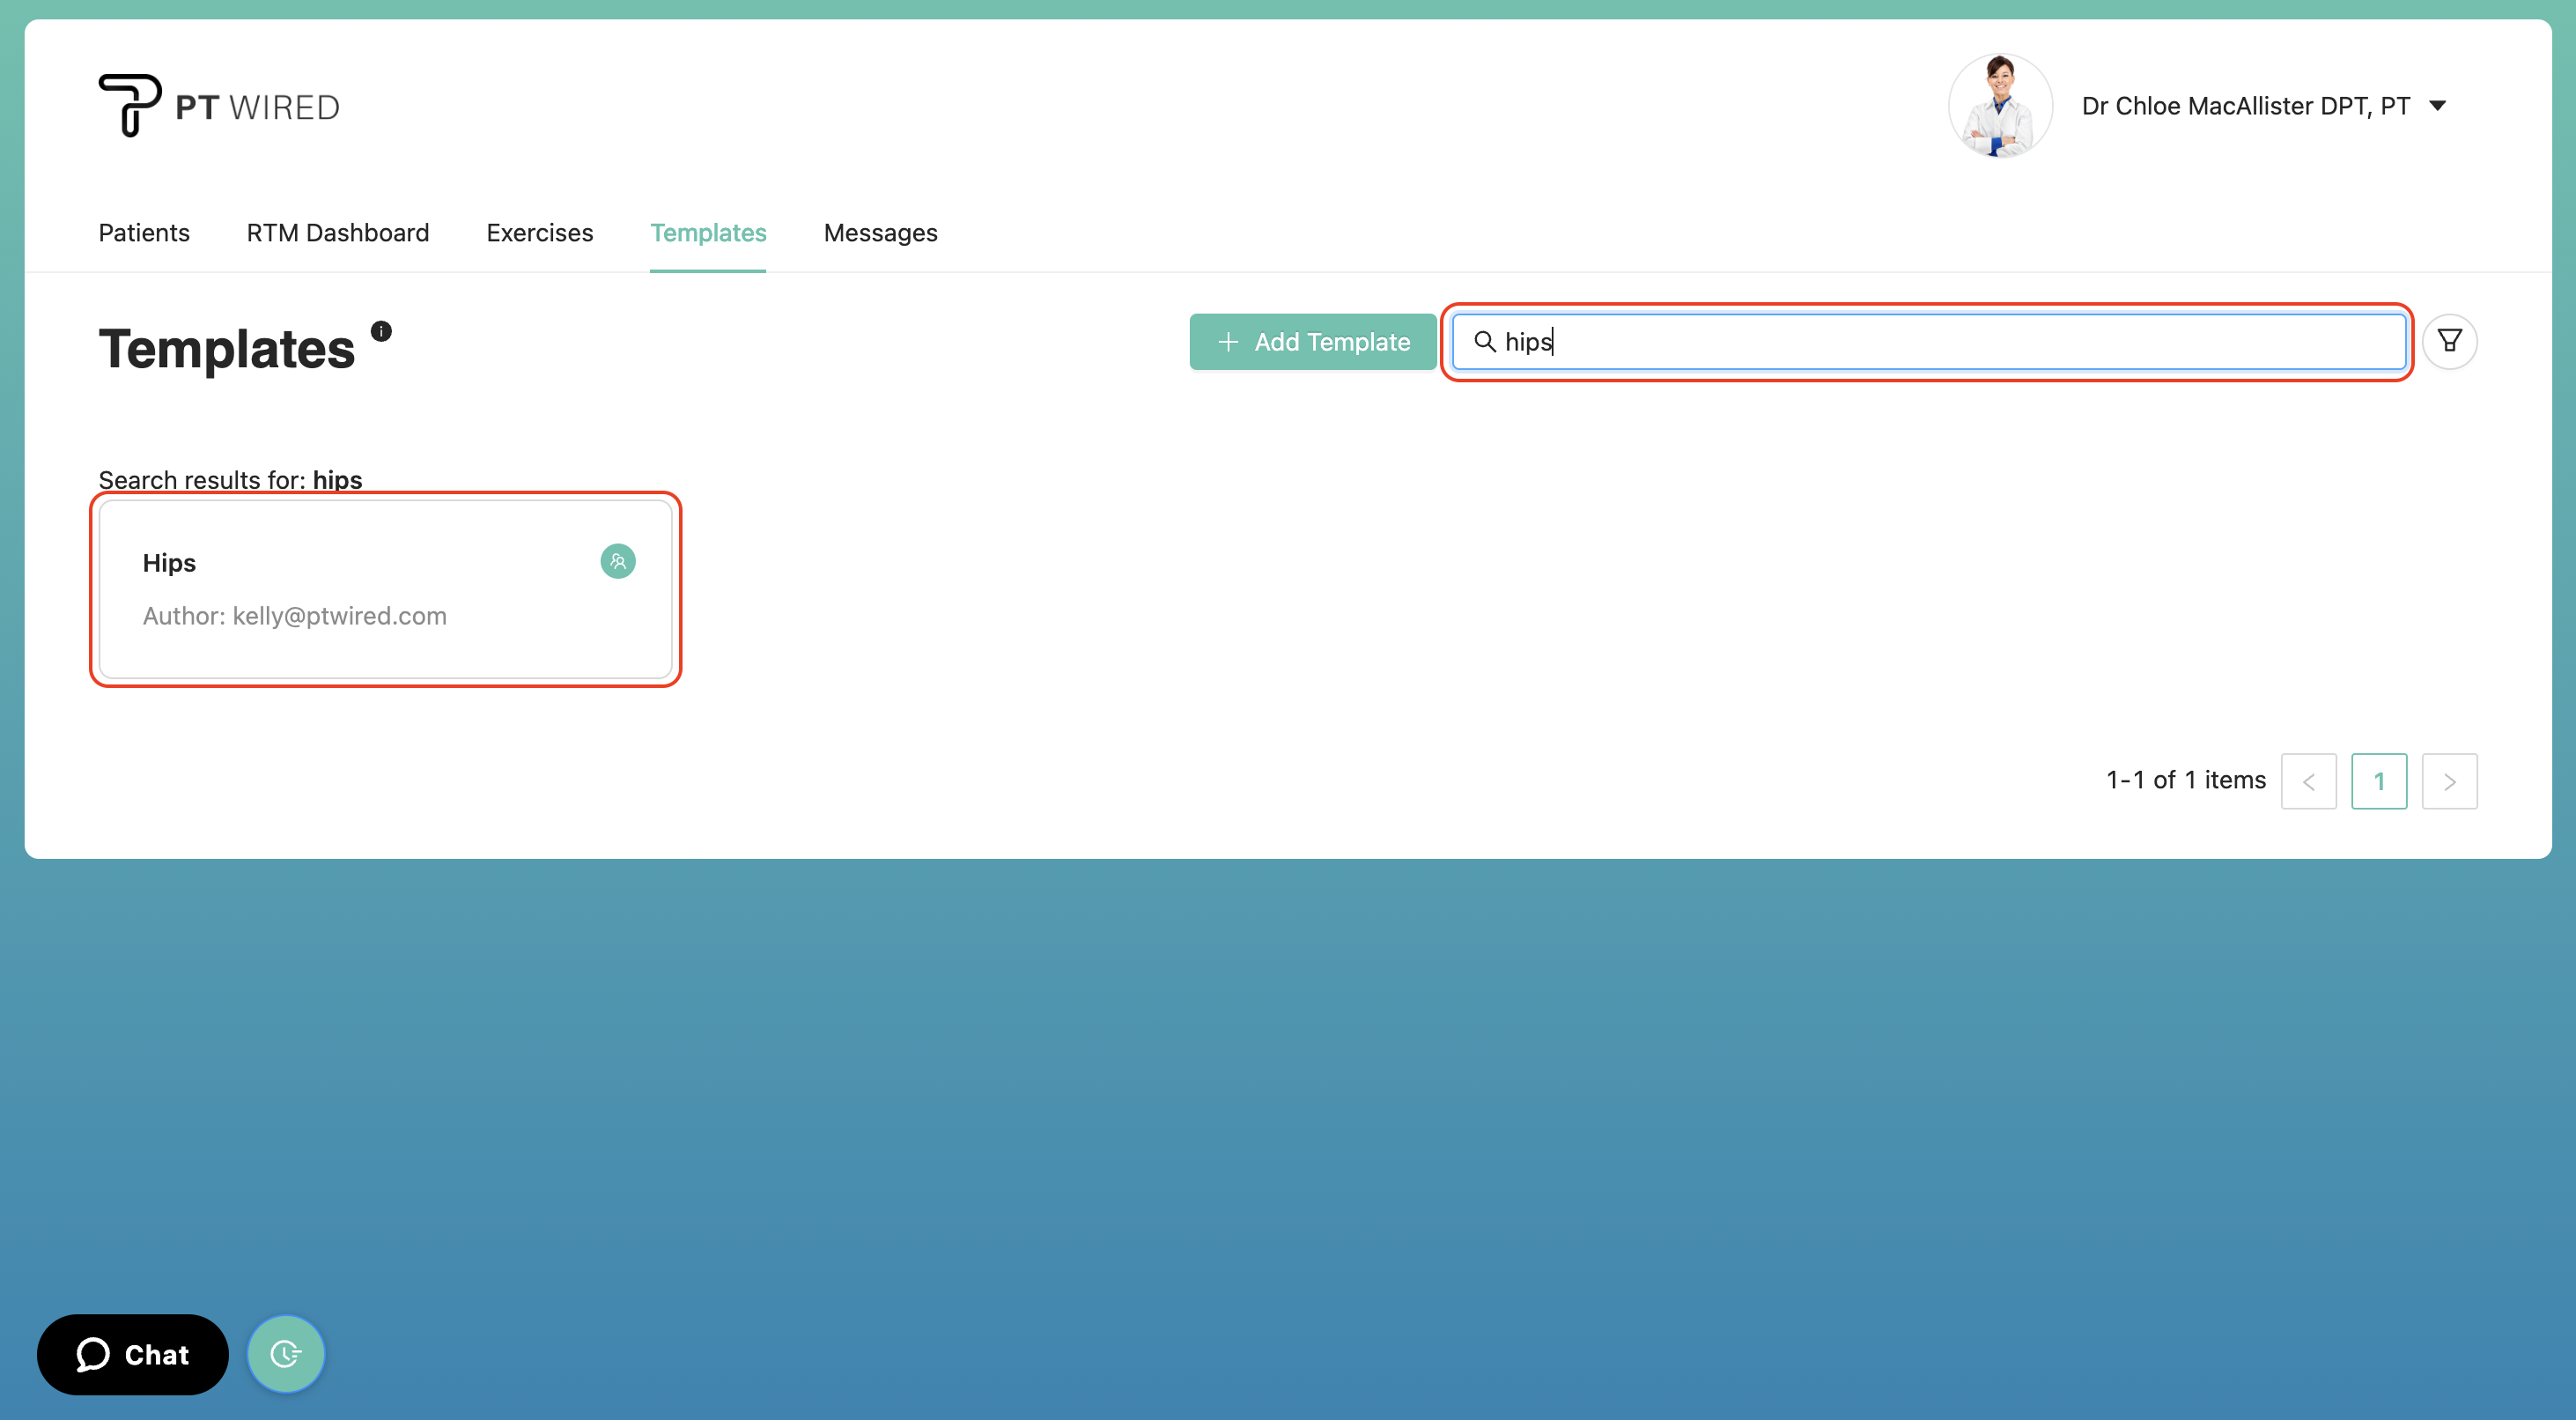Image resolution: width=2576 pixels, height=1420 pixels.
Task: Click the history clock icon near Chat
Action: [286, 1354]
